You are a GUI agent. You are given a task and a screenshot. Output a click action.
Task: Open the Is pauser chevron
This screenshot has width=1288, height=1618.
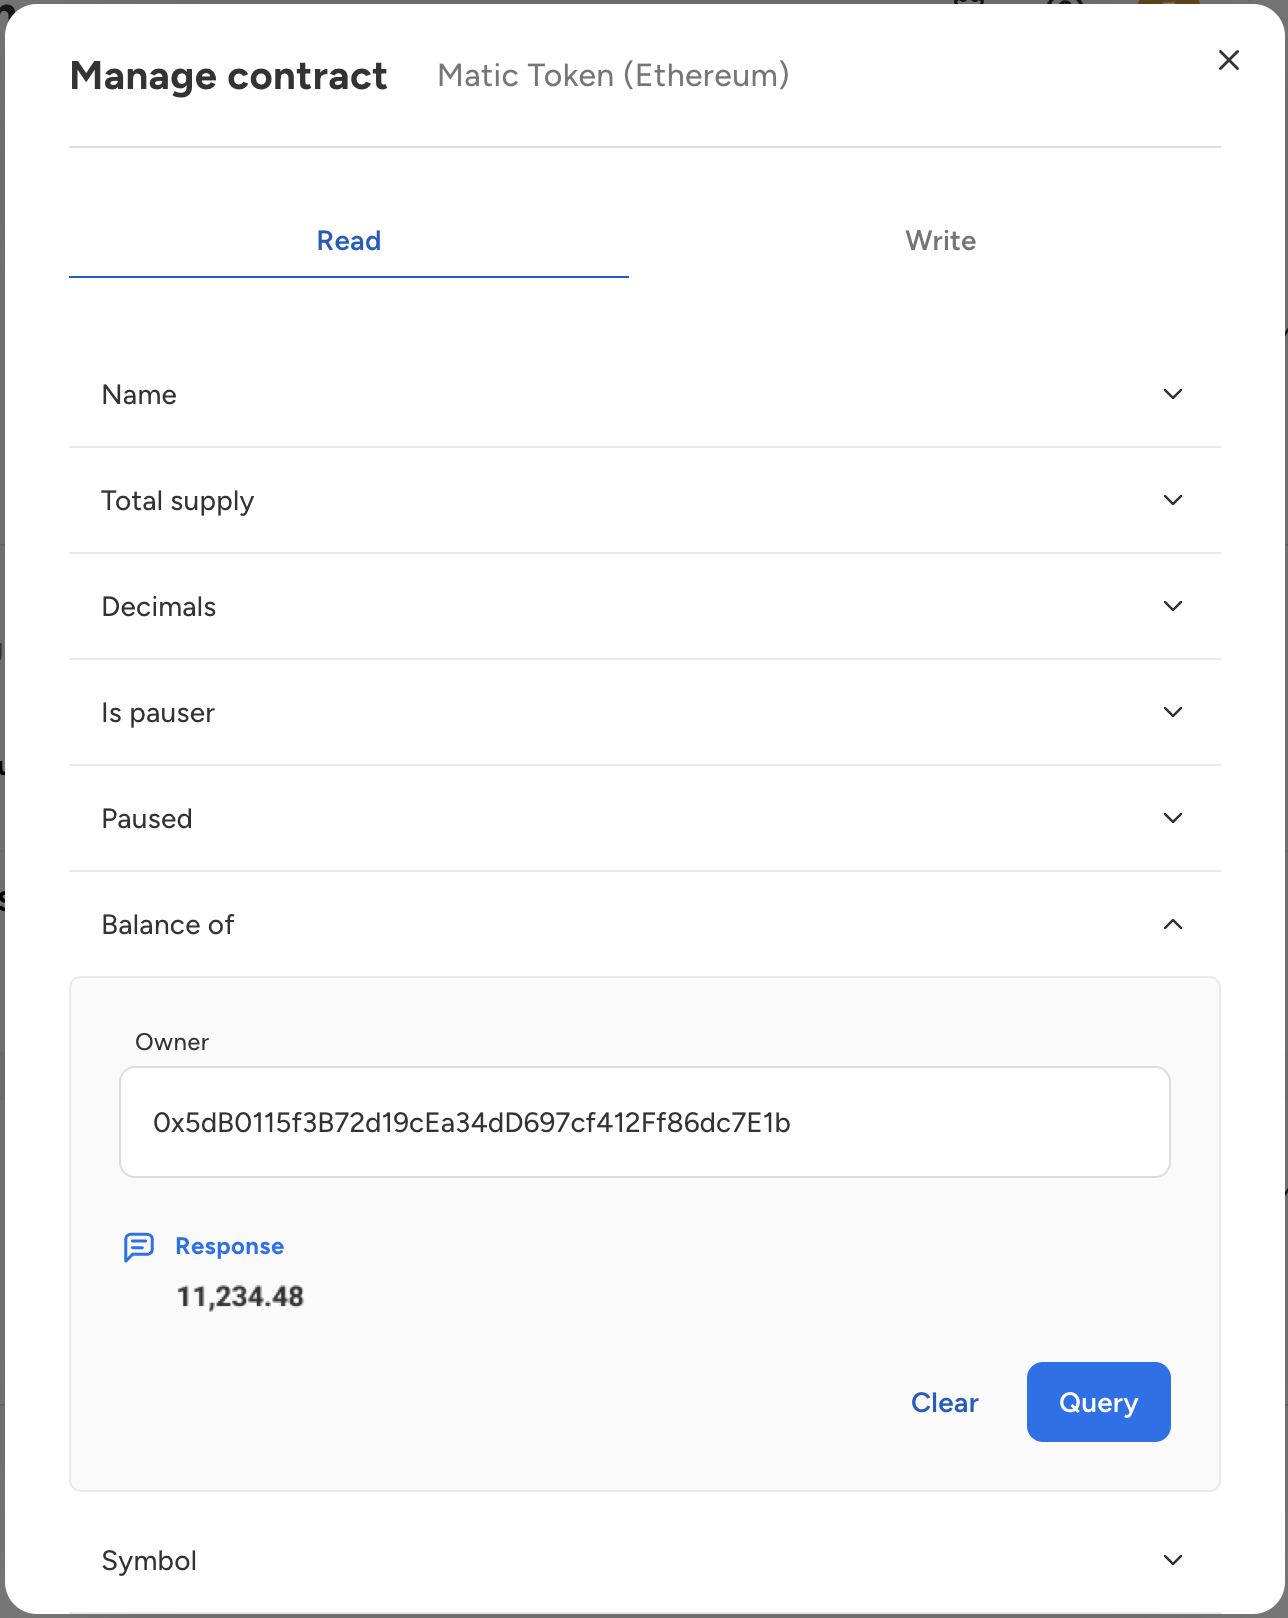[1173, 712]
